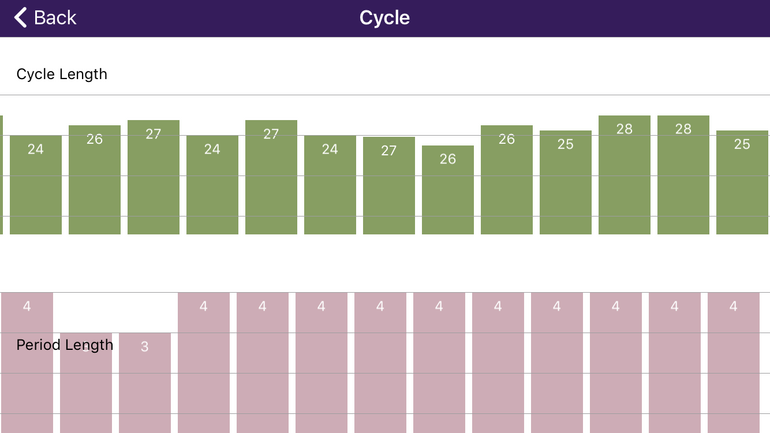Tap the back chevron arrow icon
Screen dimensions: 770x433
(20, 18)
